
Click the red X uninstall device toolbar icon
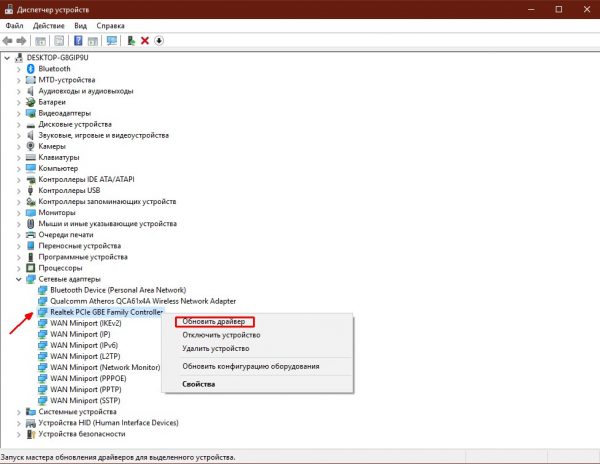(145, 41)
